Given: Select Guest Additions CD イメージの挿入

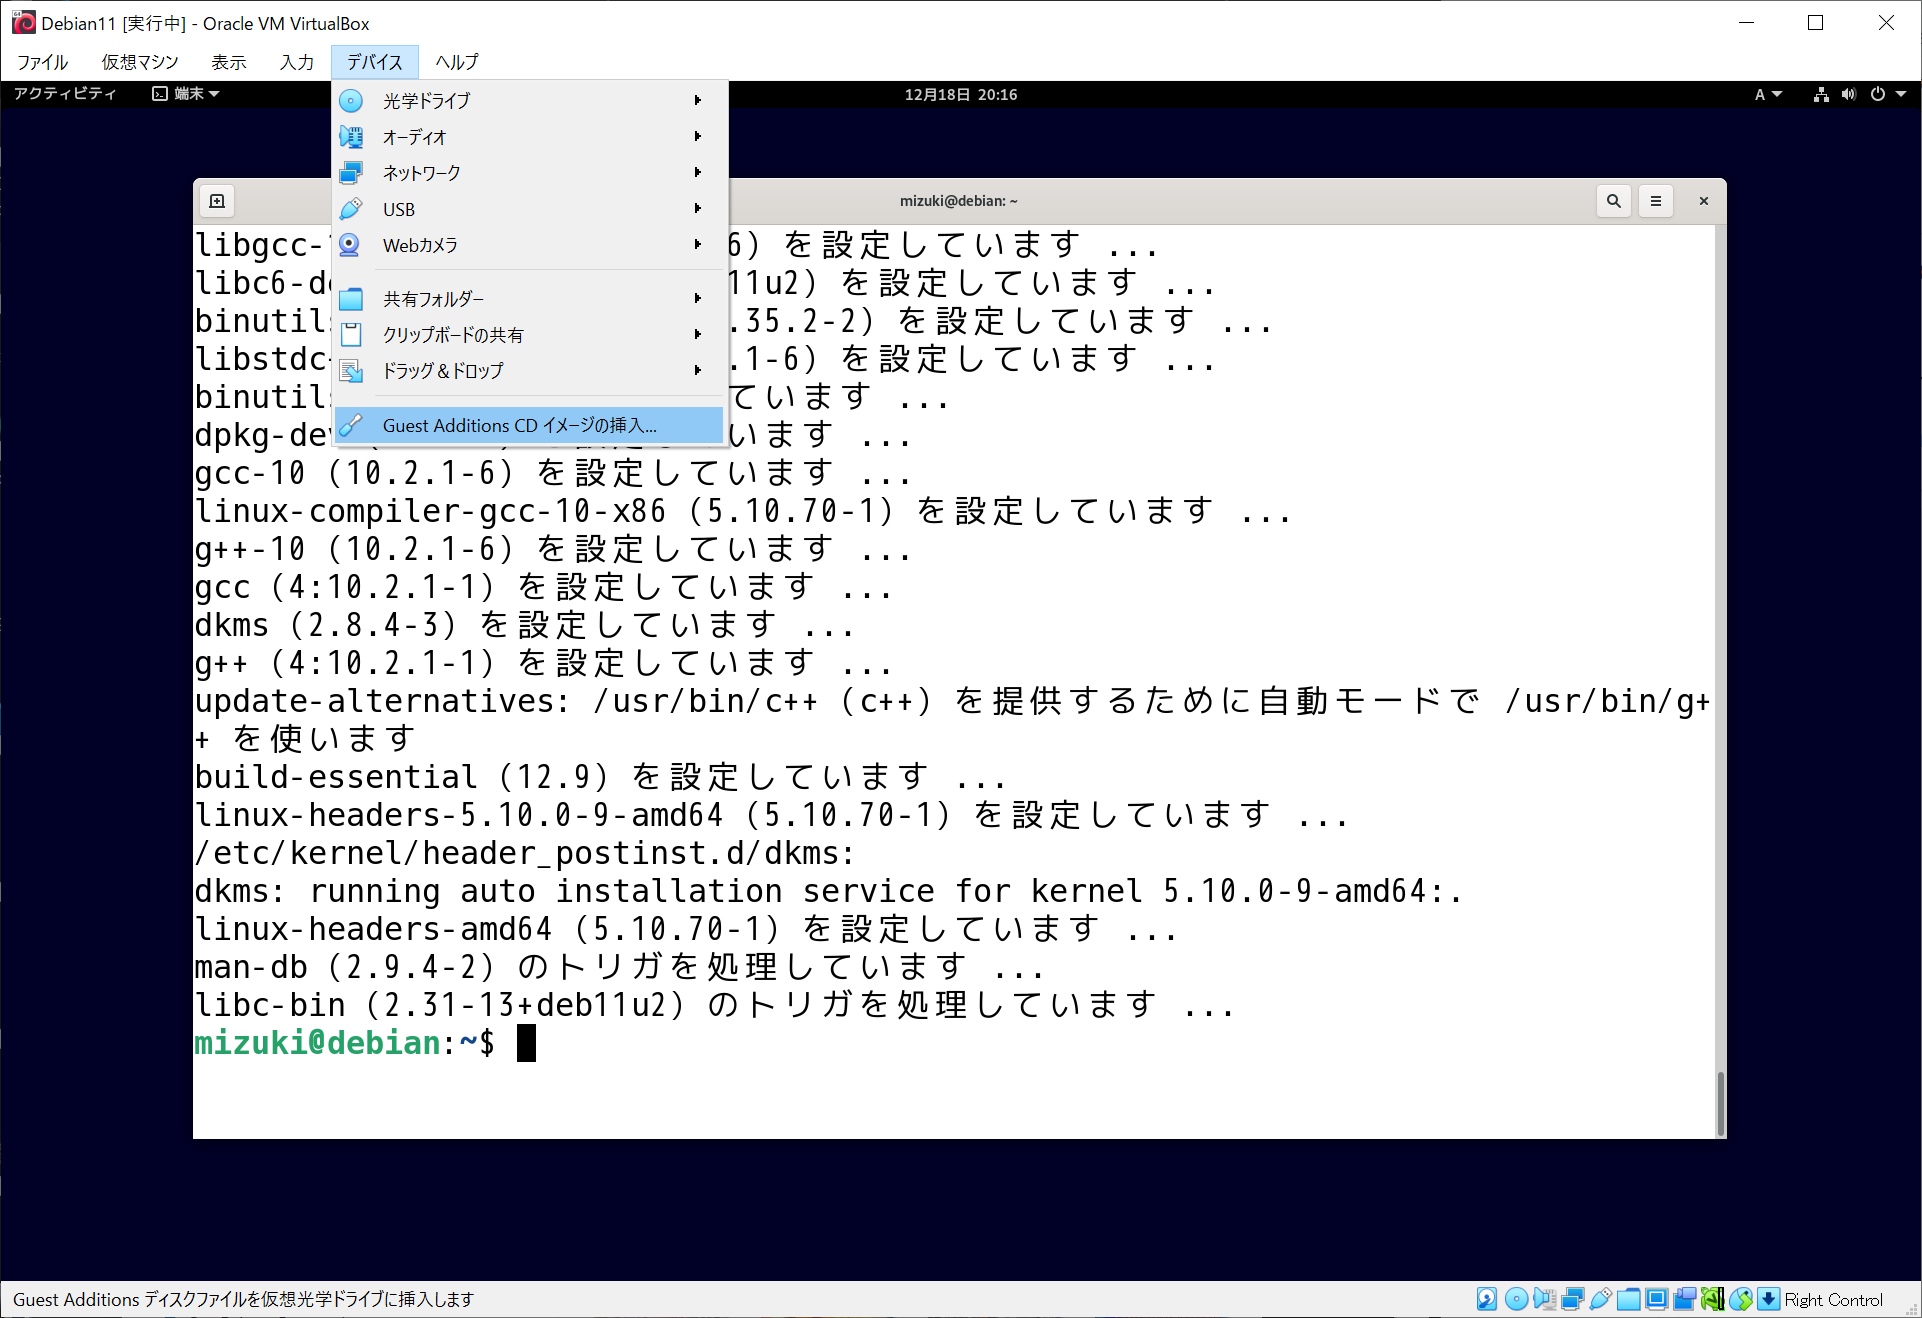Looking at the screenshot, I should (x=529, y=425).
